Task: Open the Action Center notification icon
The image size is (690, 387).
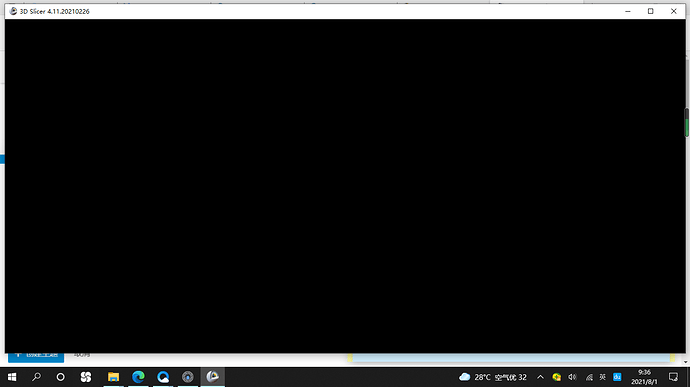Action: coord(673,377)
